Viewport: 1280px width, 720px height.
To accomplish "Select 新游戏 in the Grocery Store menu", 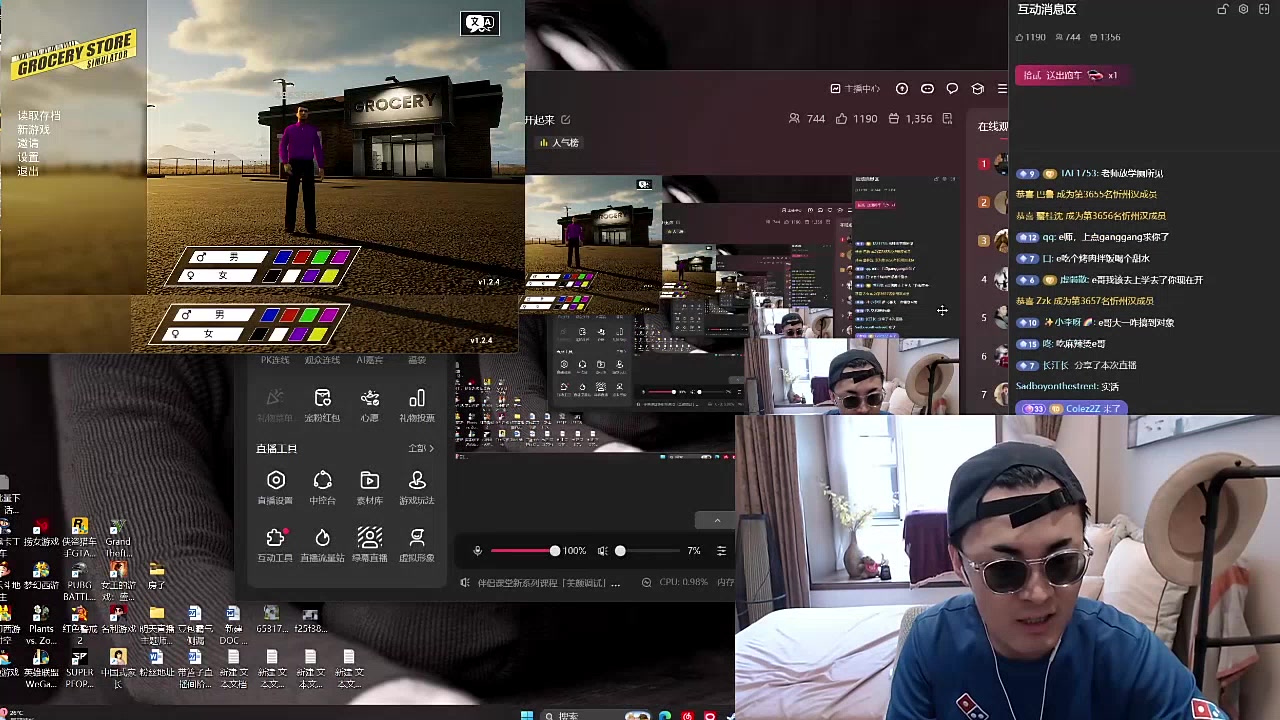I will tap(33, 130).
